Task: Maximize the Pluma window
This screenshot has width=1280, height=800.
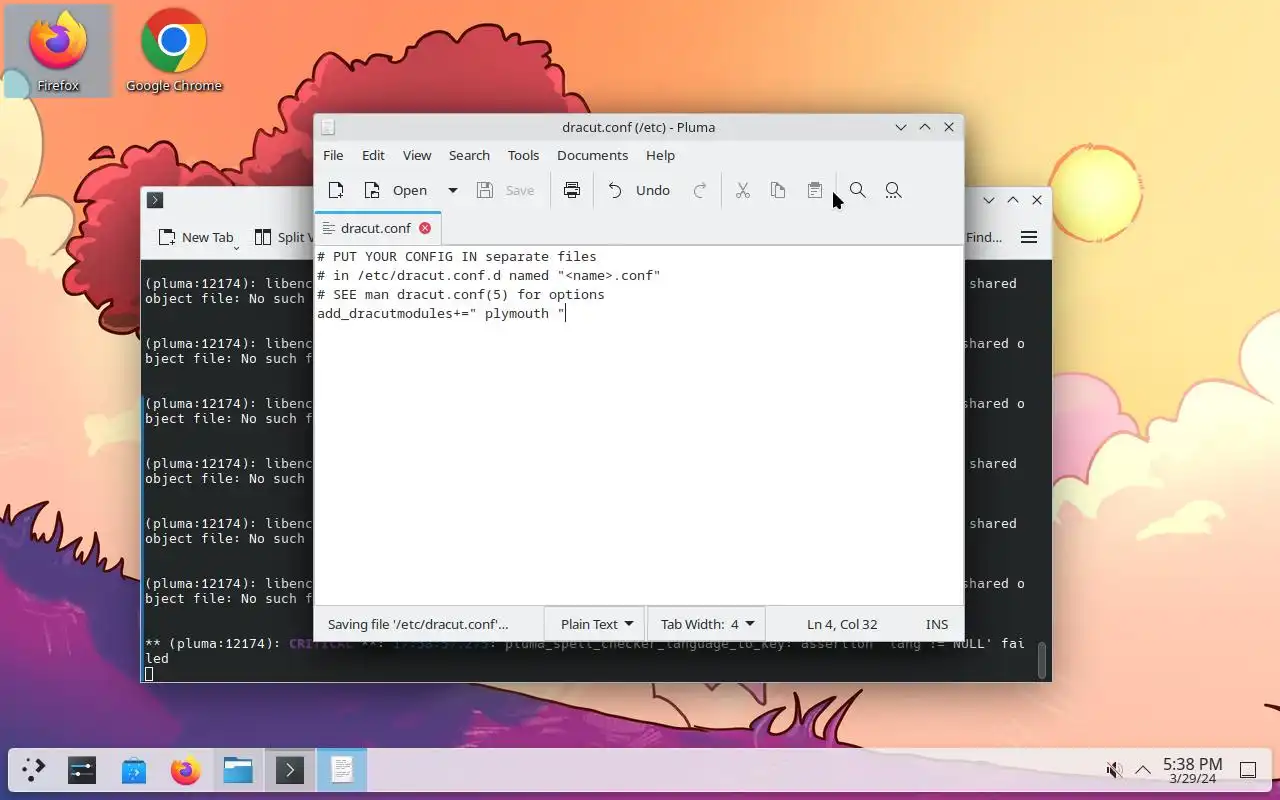Action: [925, 127]
